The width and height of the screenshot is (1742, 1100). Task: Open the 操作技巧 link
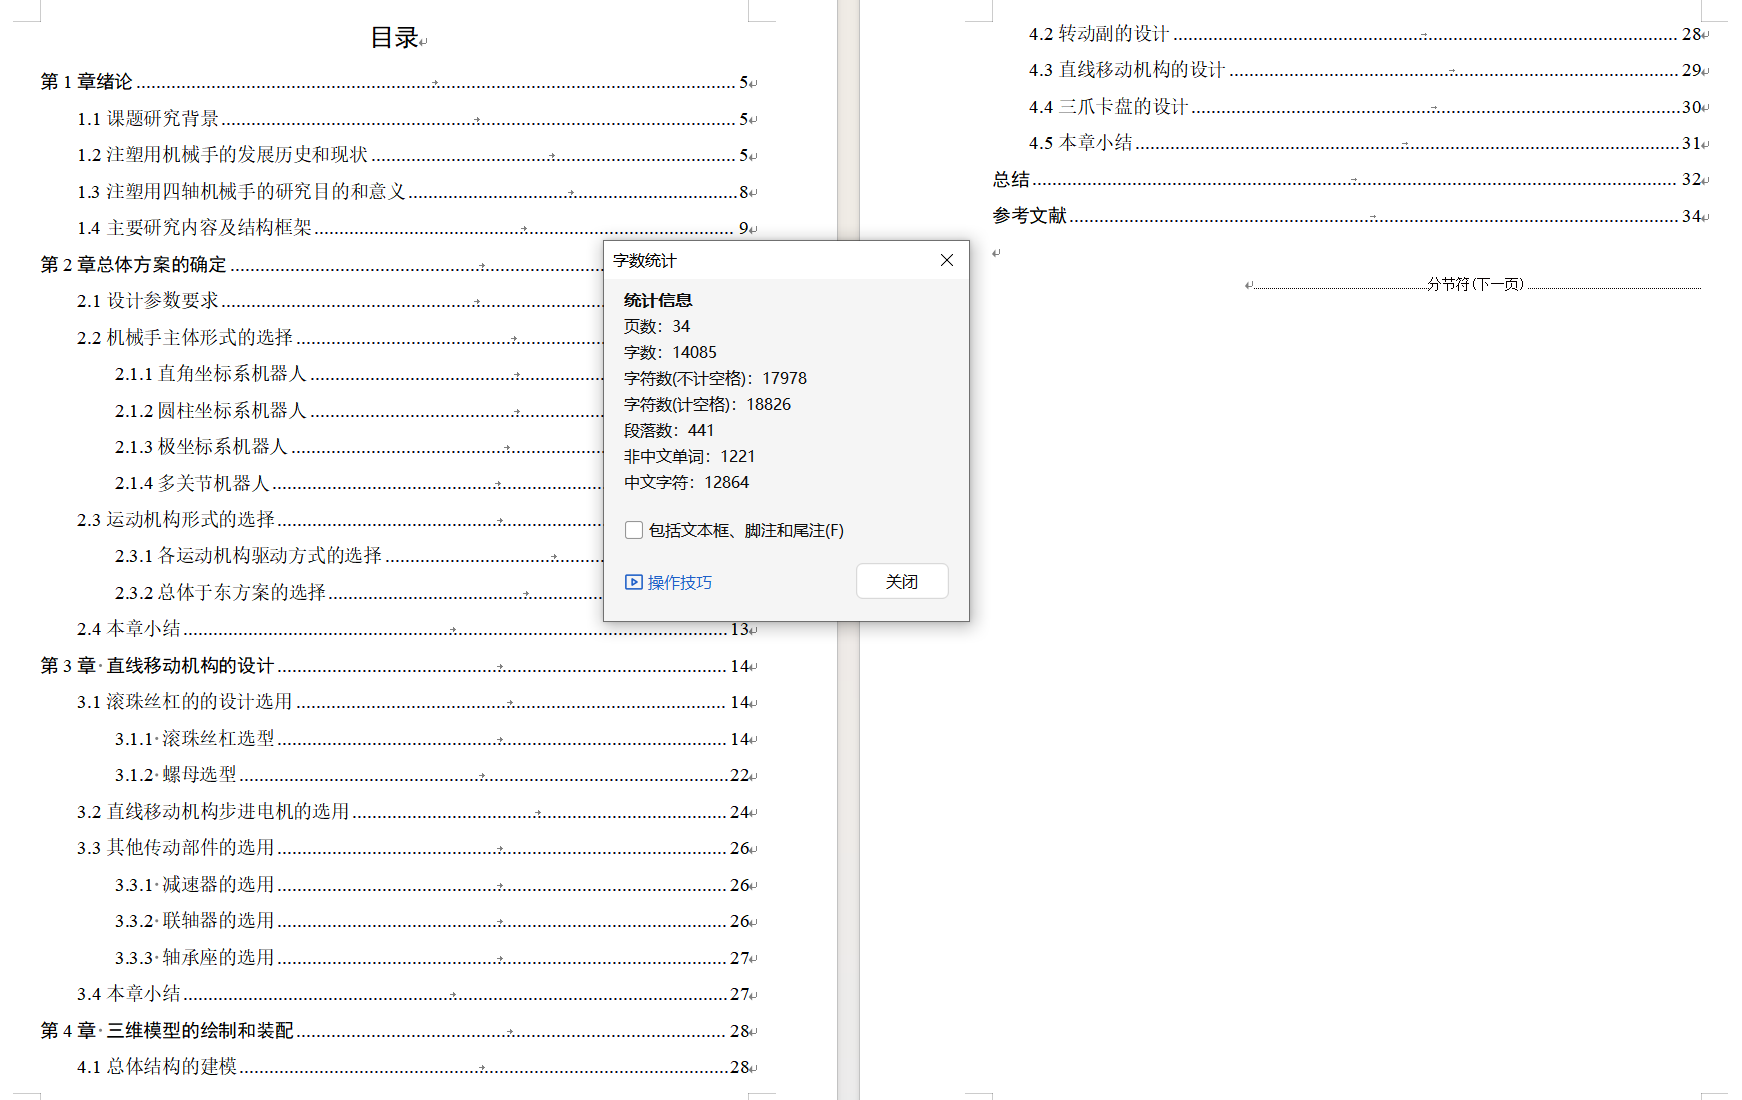pos(680,582)
